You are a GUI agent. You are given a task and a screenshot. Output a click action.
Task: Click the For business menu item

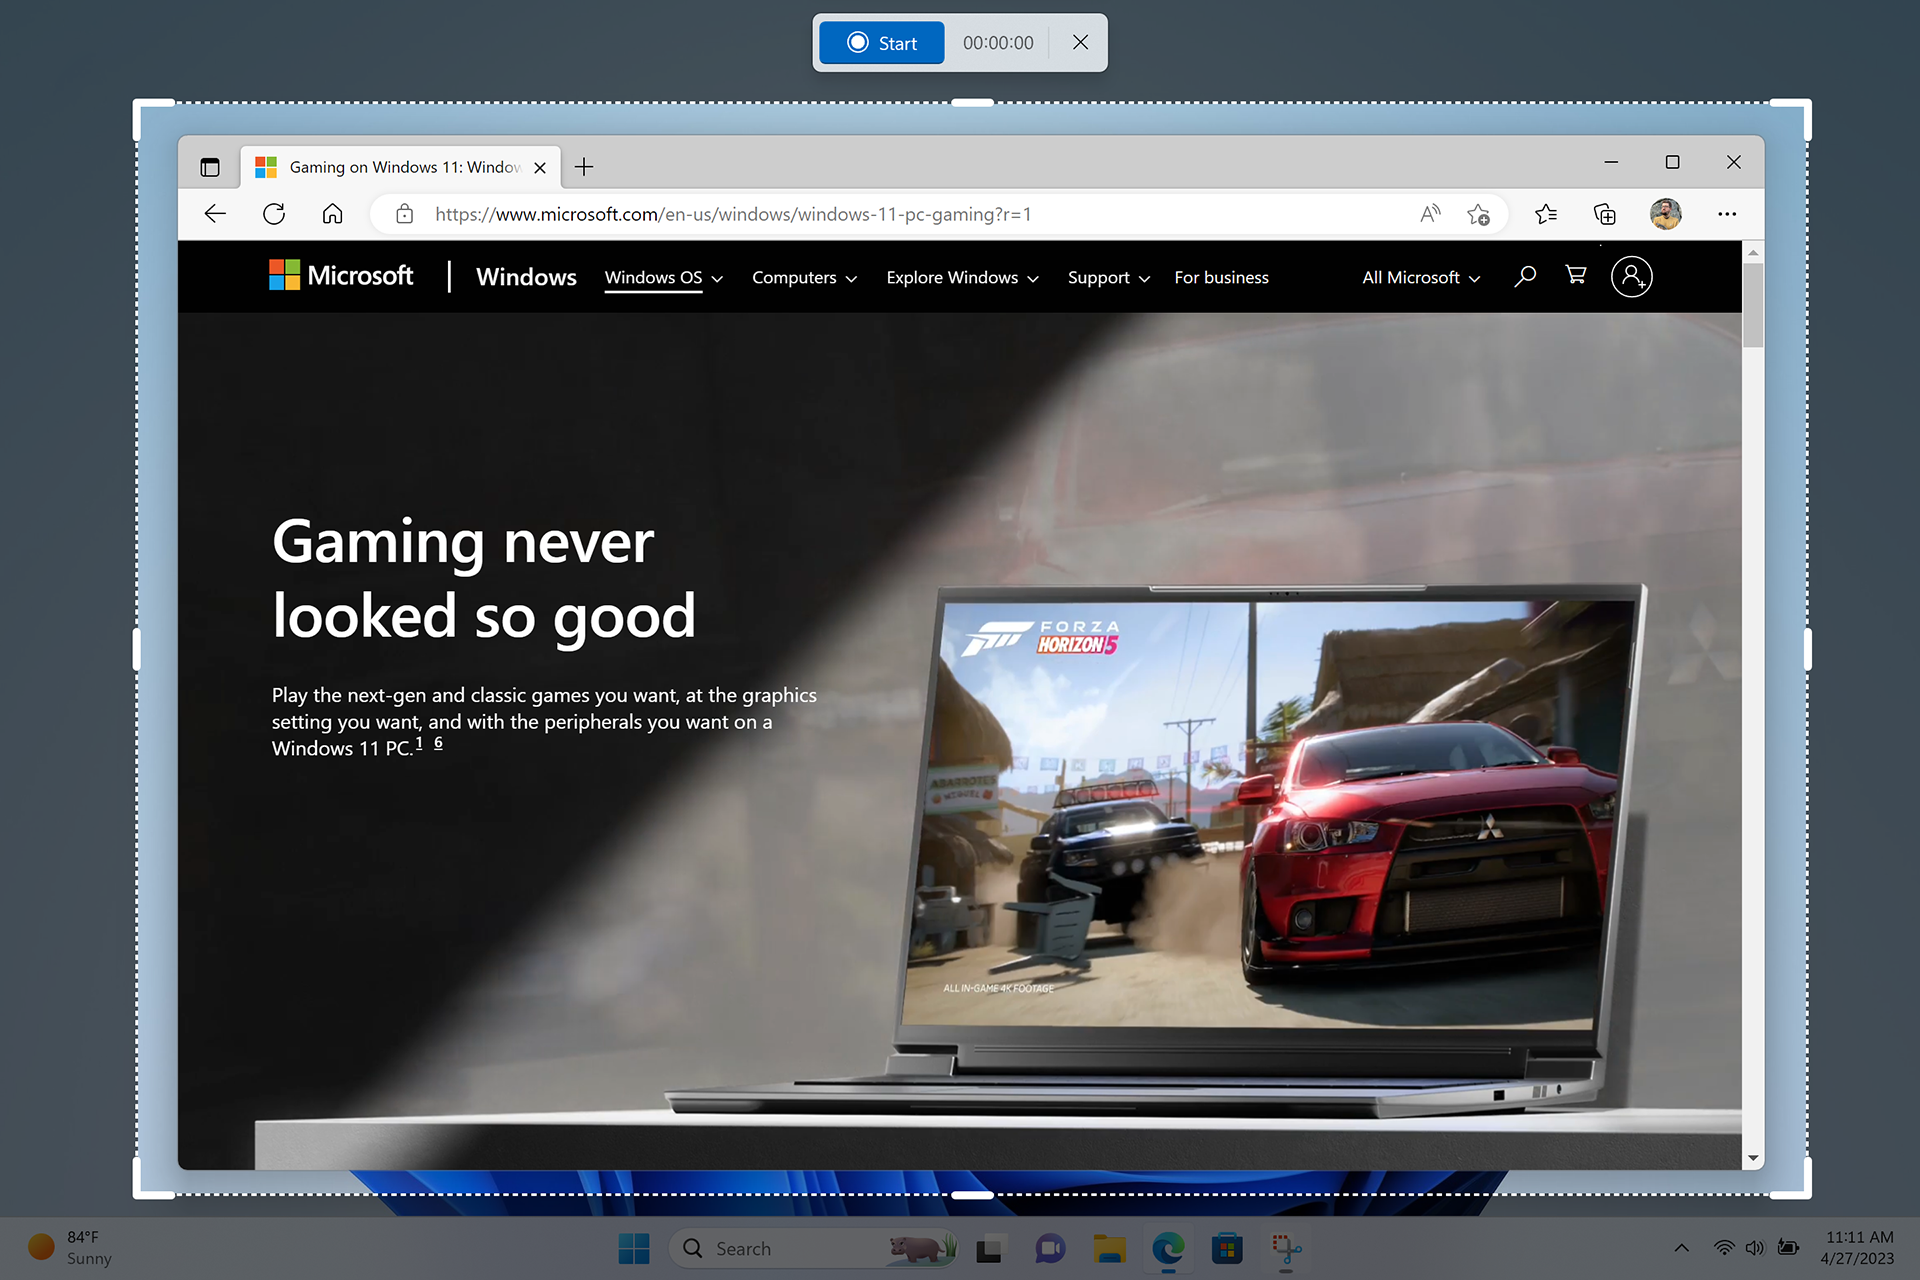(1221, 277)
